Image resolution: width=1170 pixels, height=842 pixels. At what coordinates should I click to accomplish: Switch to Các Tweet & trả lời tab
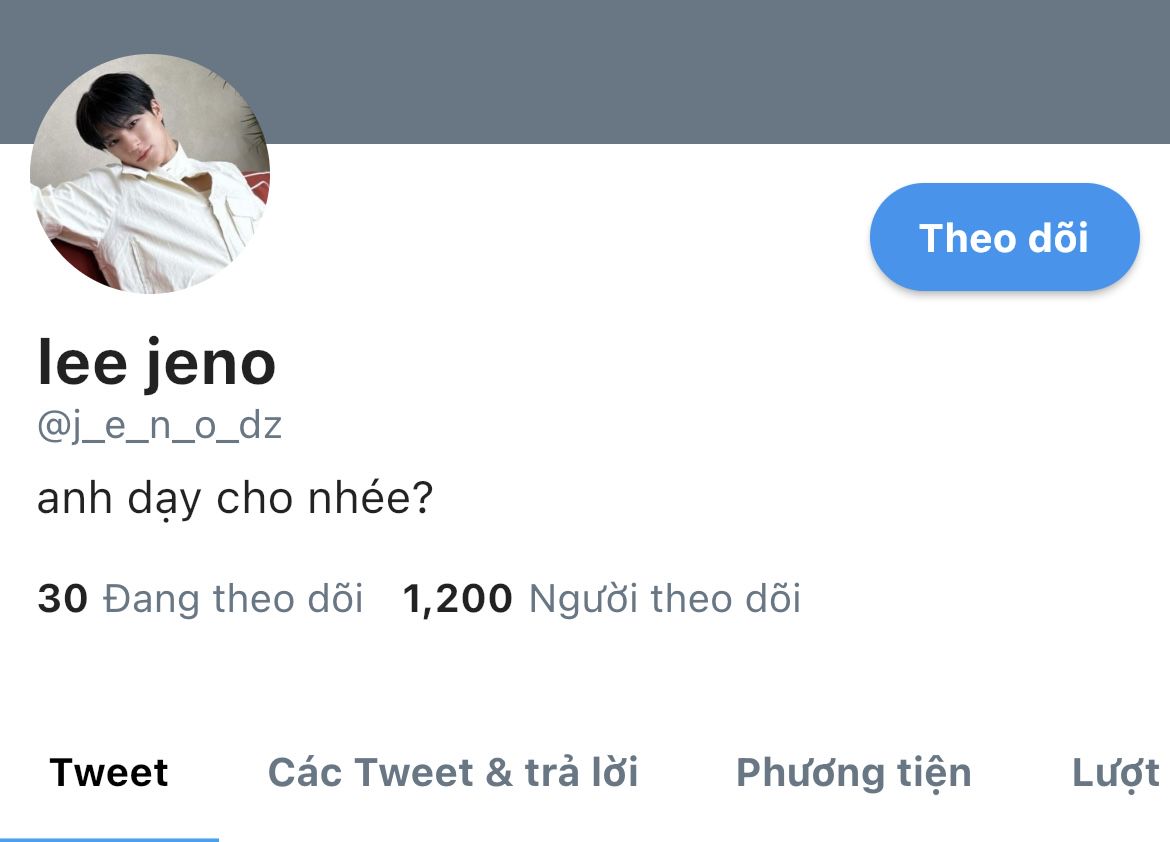coord(453,773)
